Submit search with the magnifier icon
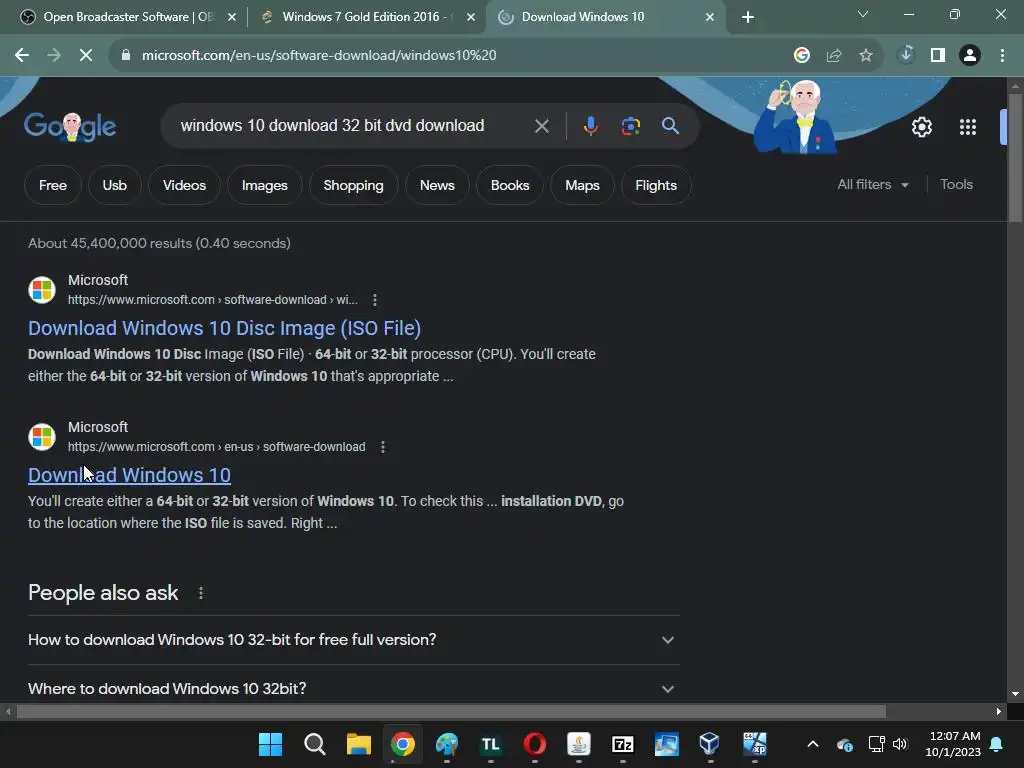Image resolution: width=1024 pixels, height=768 pixels. [x=671, y=126]
